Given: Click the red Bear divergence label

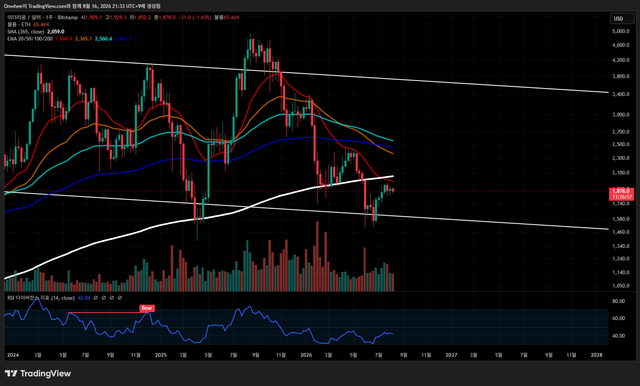Looking at the screenshot, I should pyautogui.click(x=147, y=308).
